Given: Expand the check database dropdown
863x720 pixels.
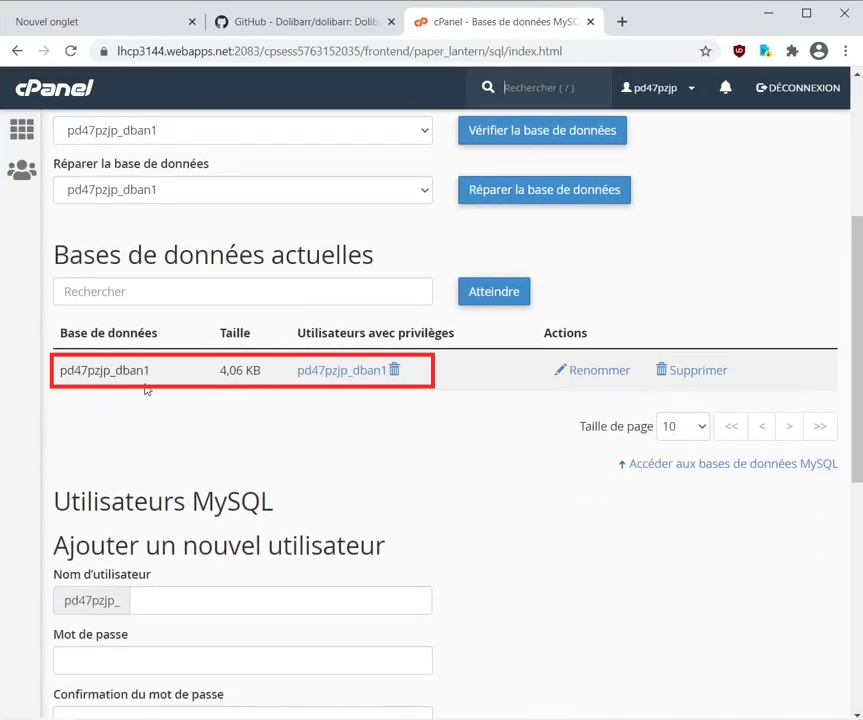Looking at the screenshot, I should (242, 130).
